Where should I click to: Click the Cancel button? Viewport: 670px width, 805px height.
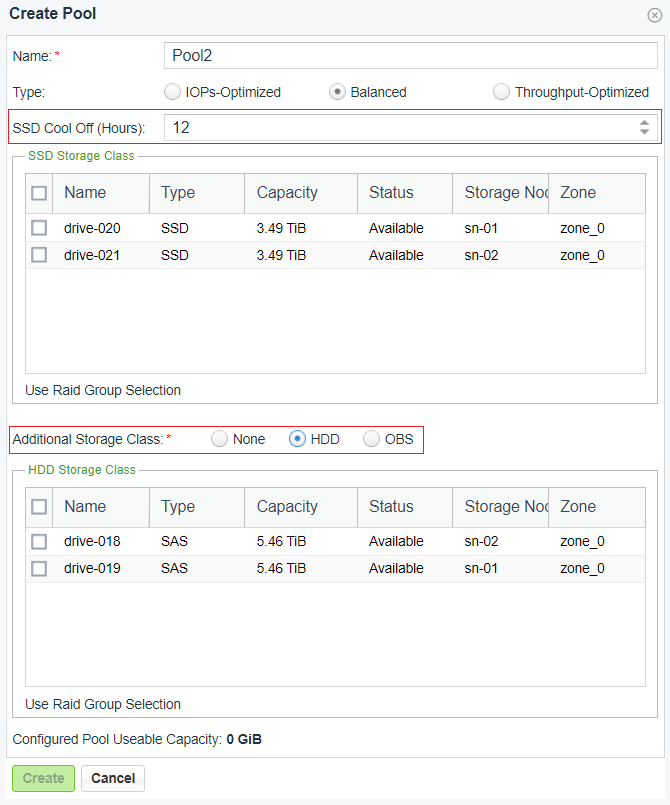click(x=113, y=778)
